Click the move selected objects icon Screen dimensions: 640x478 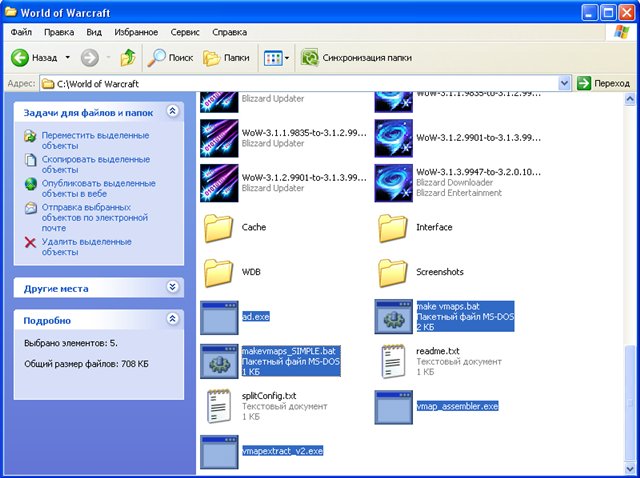30,136
